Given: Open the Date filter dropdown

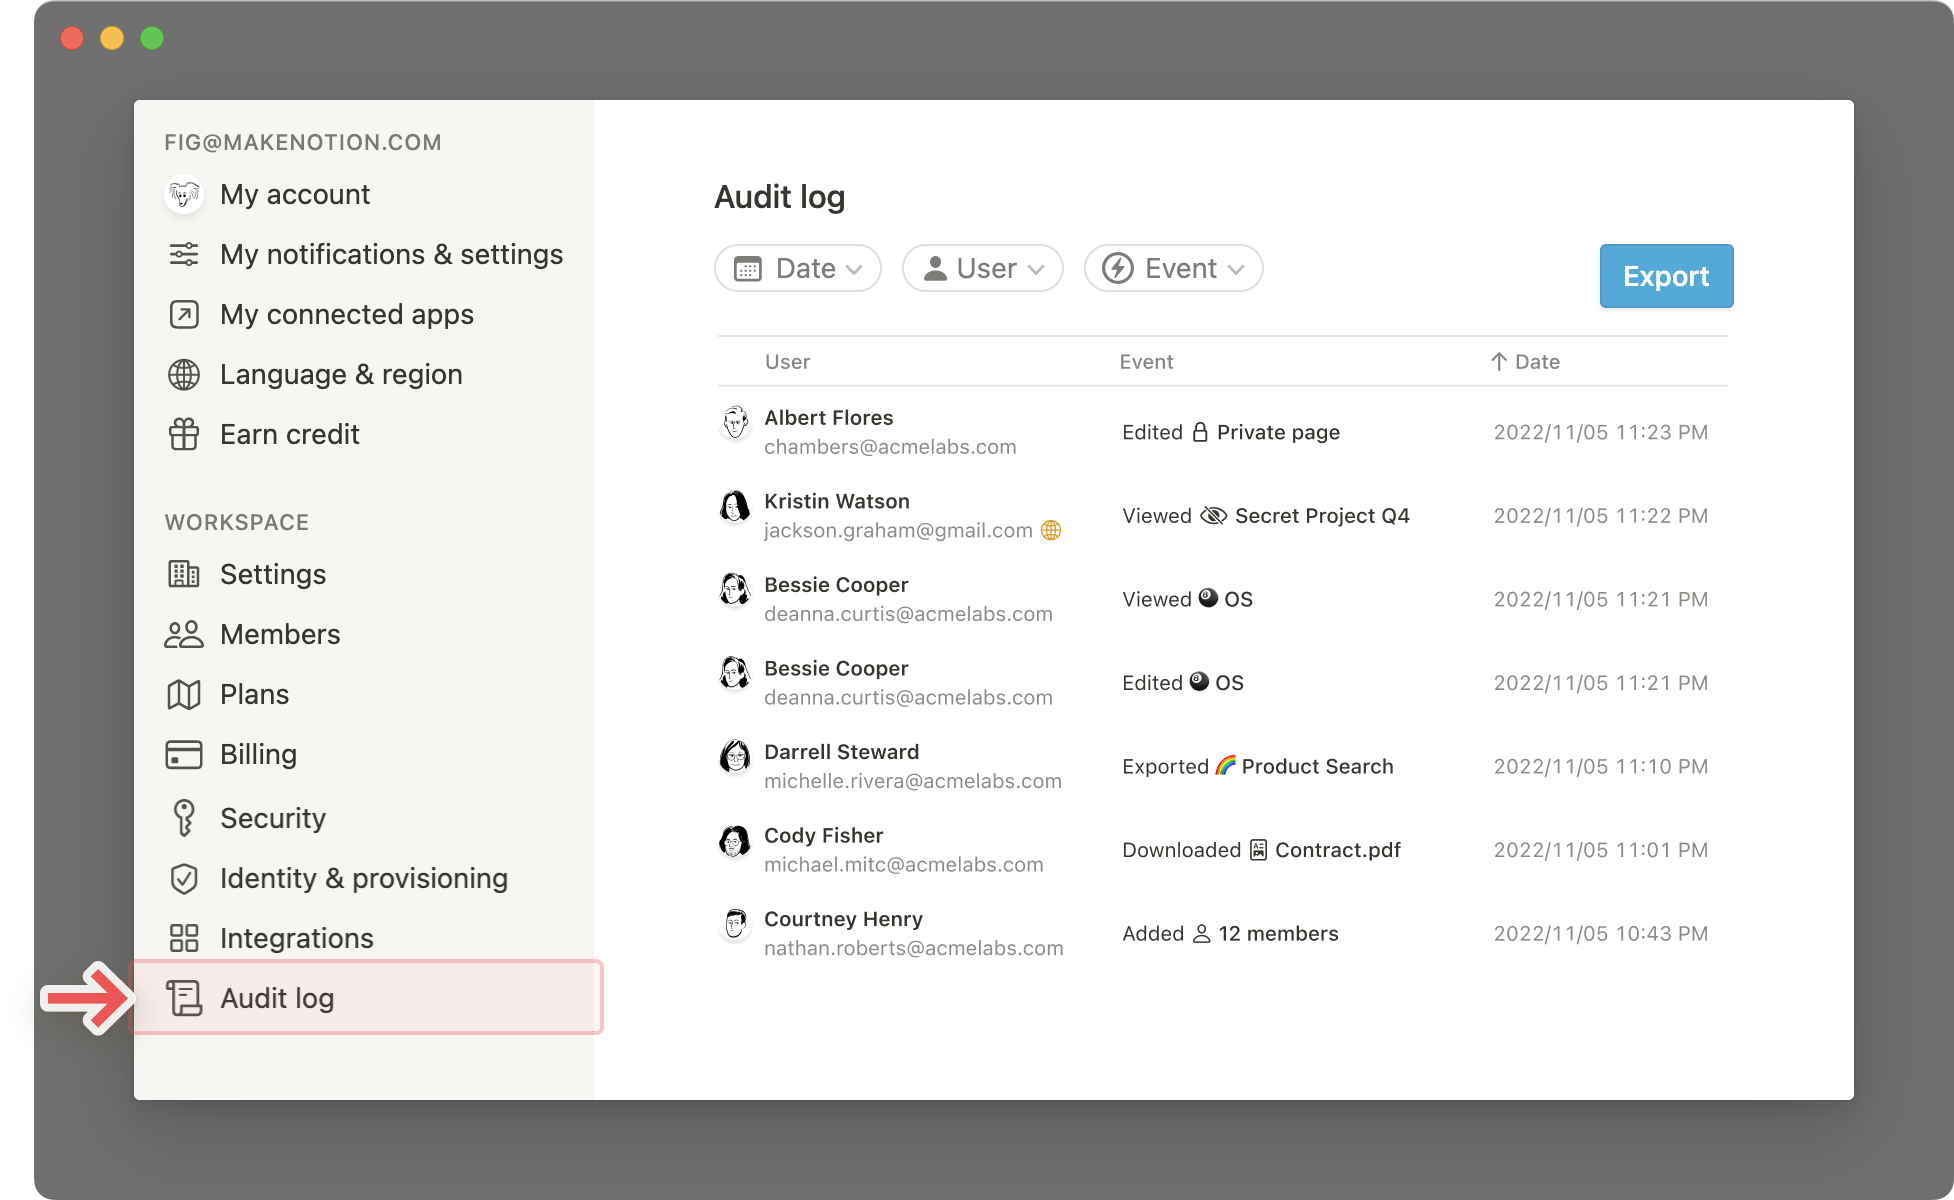Looking at the screenshot, I should coord(797,268).
